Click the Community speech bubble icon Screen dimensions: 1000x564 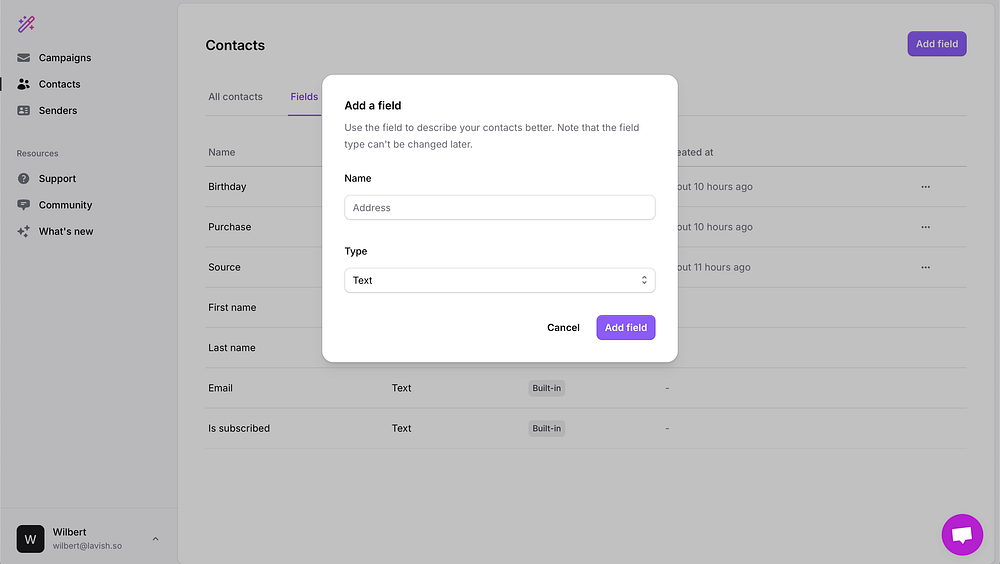point(24,205)
